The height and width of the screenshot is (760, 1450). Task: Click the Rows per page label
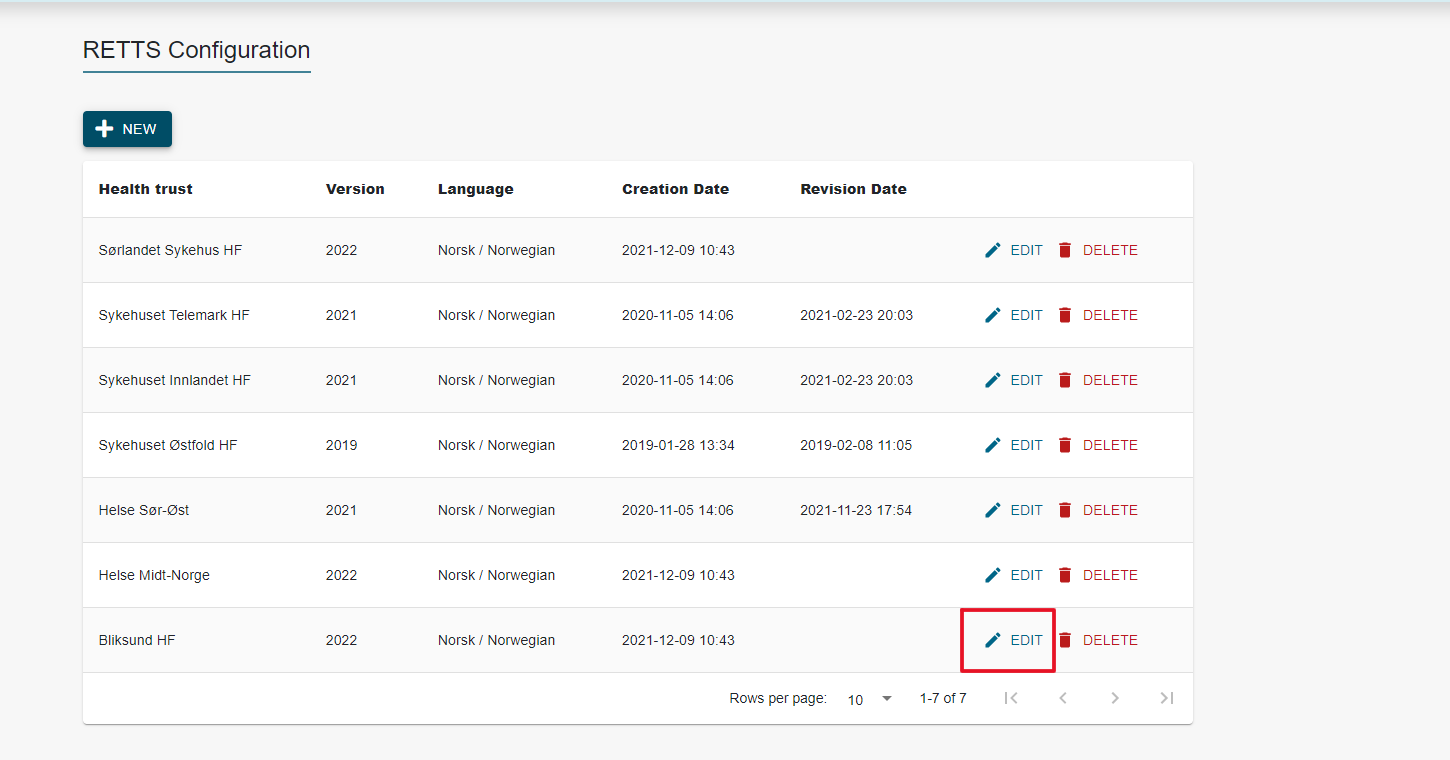point(778,698)
